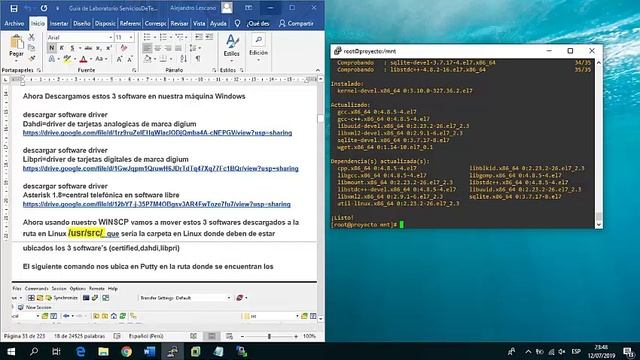Screen dimensions: 640x360
Task: Toggle Print layout view in status bar
Action: [211, 336]
